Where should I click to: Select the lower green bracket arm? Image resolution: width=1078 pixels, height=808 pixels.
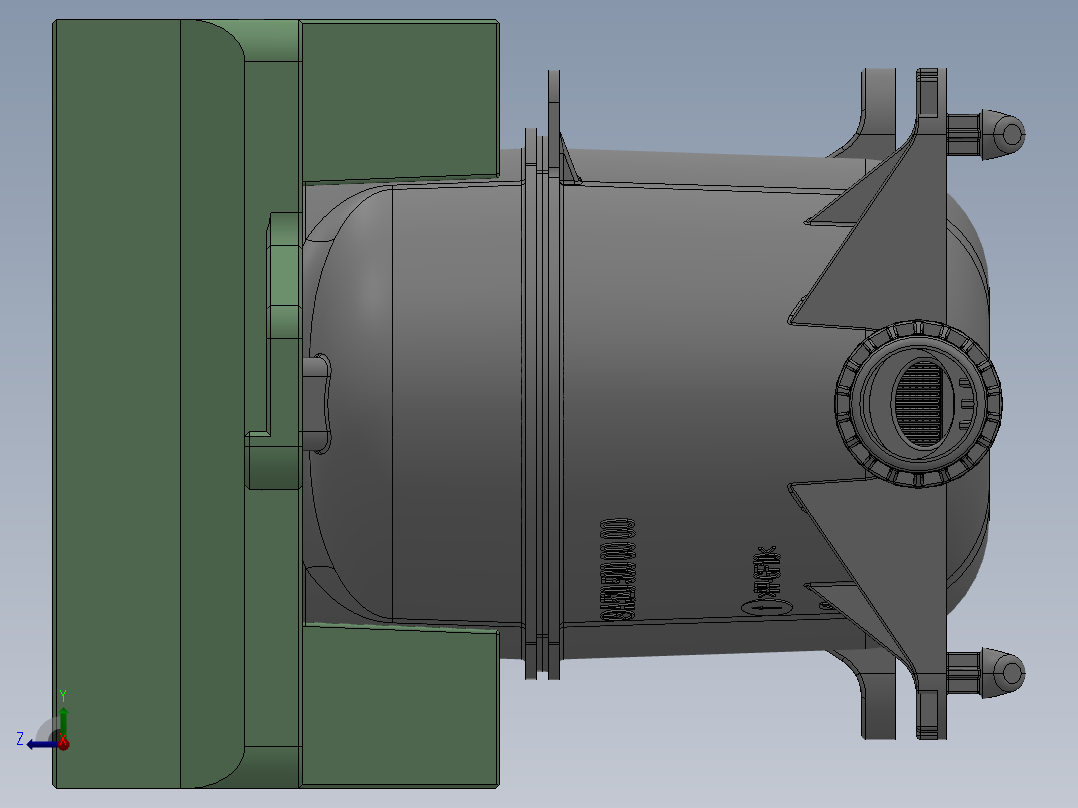(x=400, y=706)
